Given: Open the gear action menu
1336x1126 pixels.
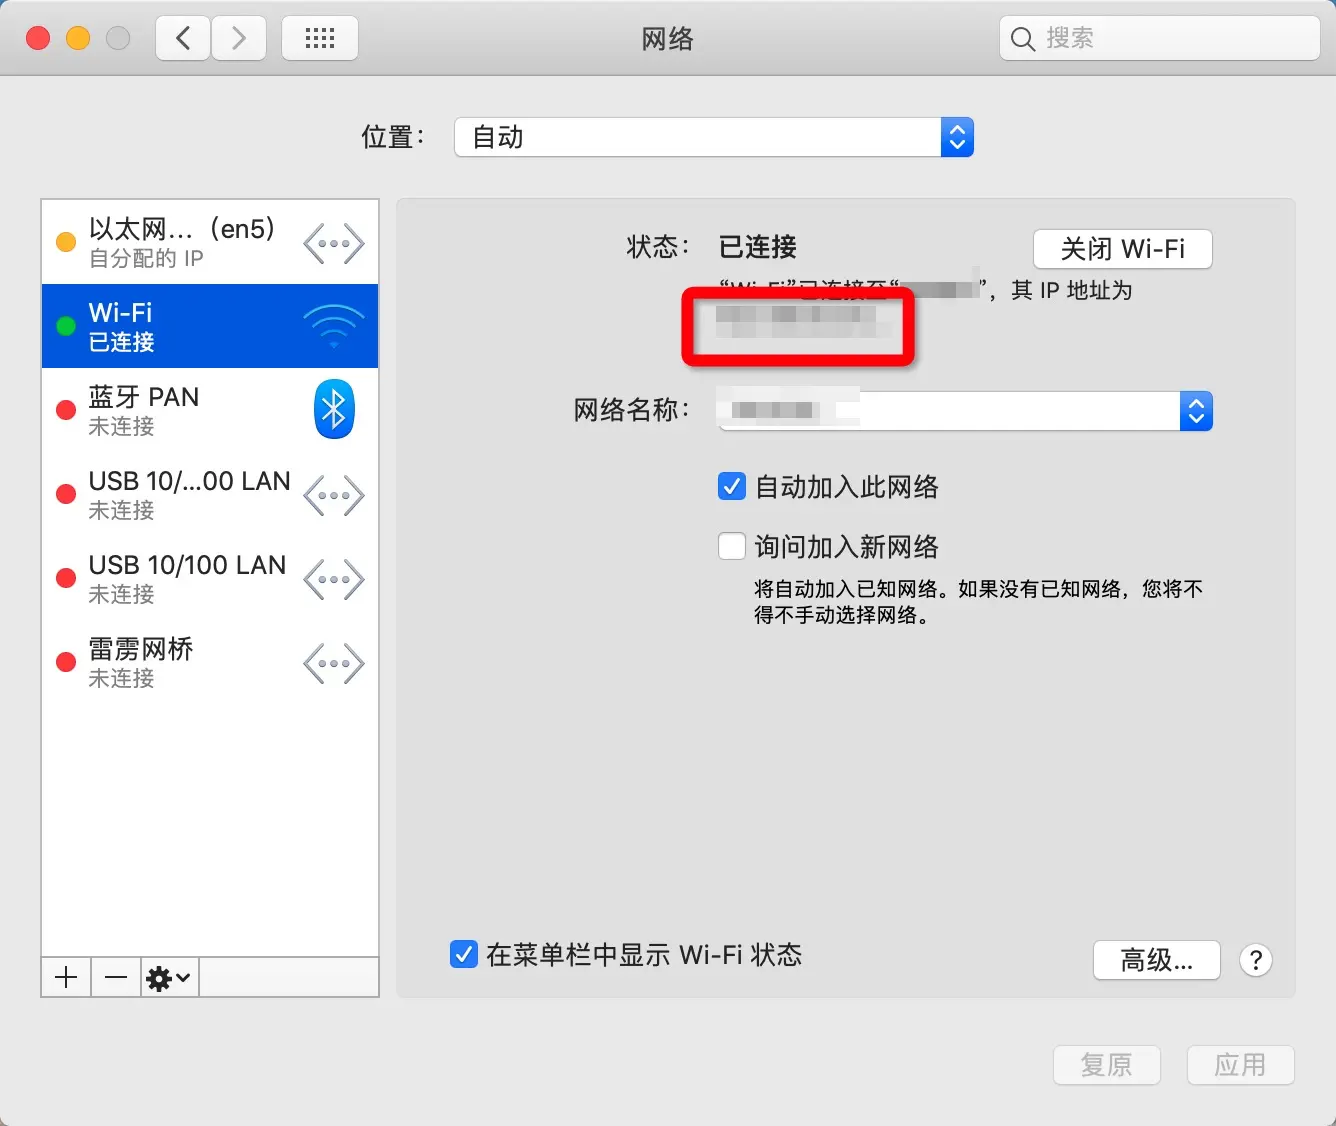Looking at the screenshot, I should tap(169, 977).
